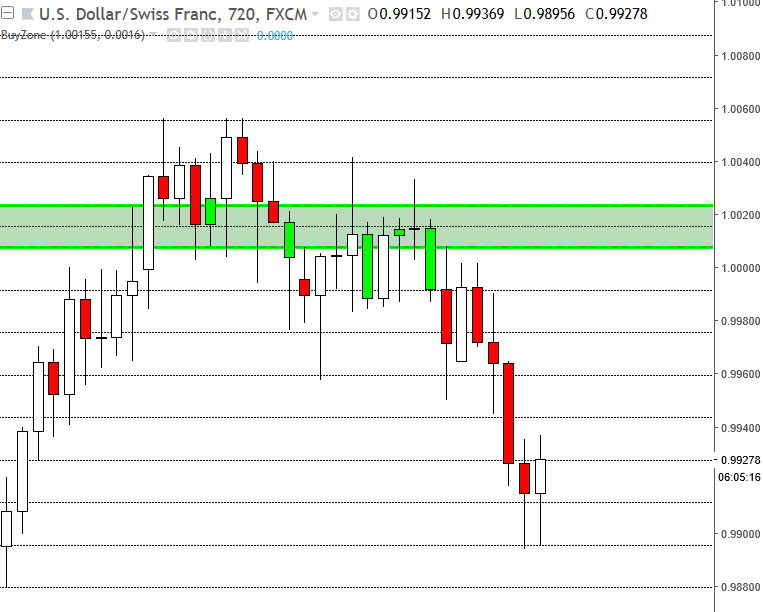Click the Open value O0.99152
This screenshot has width=763, height=612.
(400, 14)
